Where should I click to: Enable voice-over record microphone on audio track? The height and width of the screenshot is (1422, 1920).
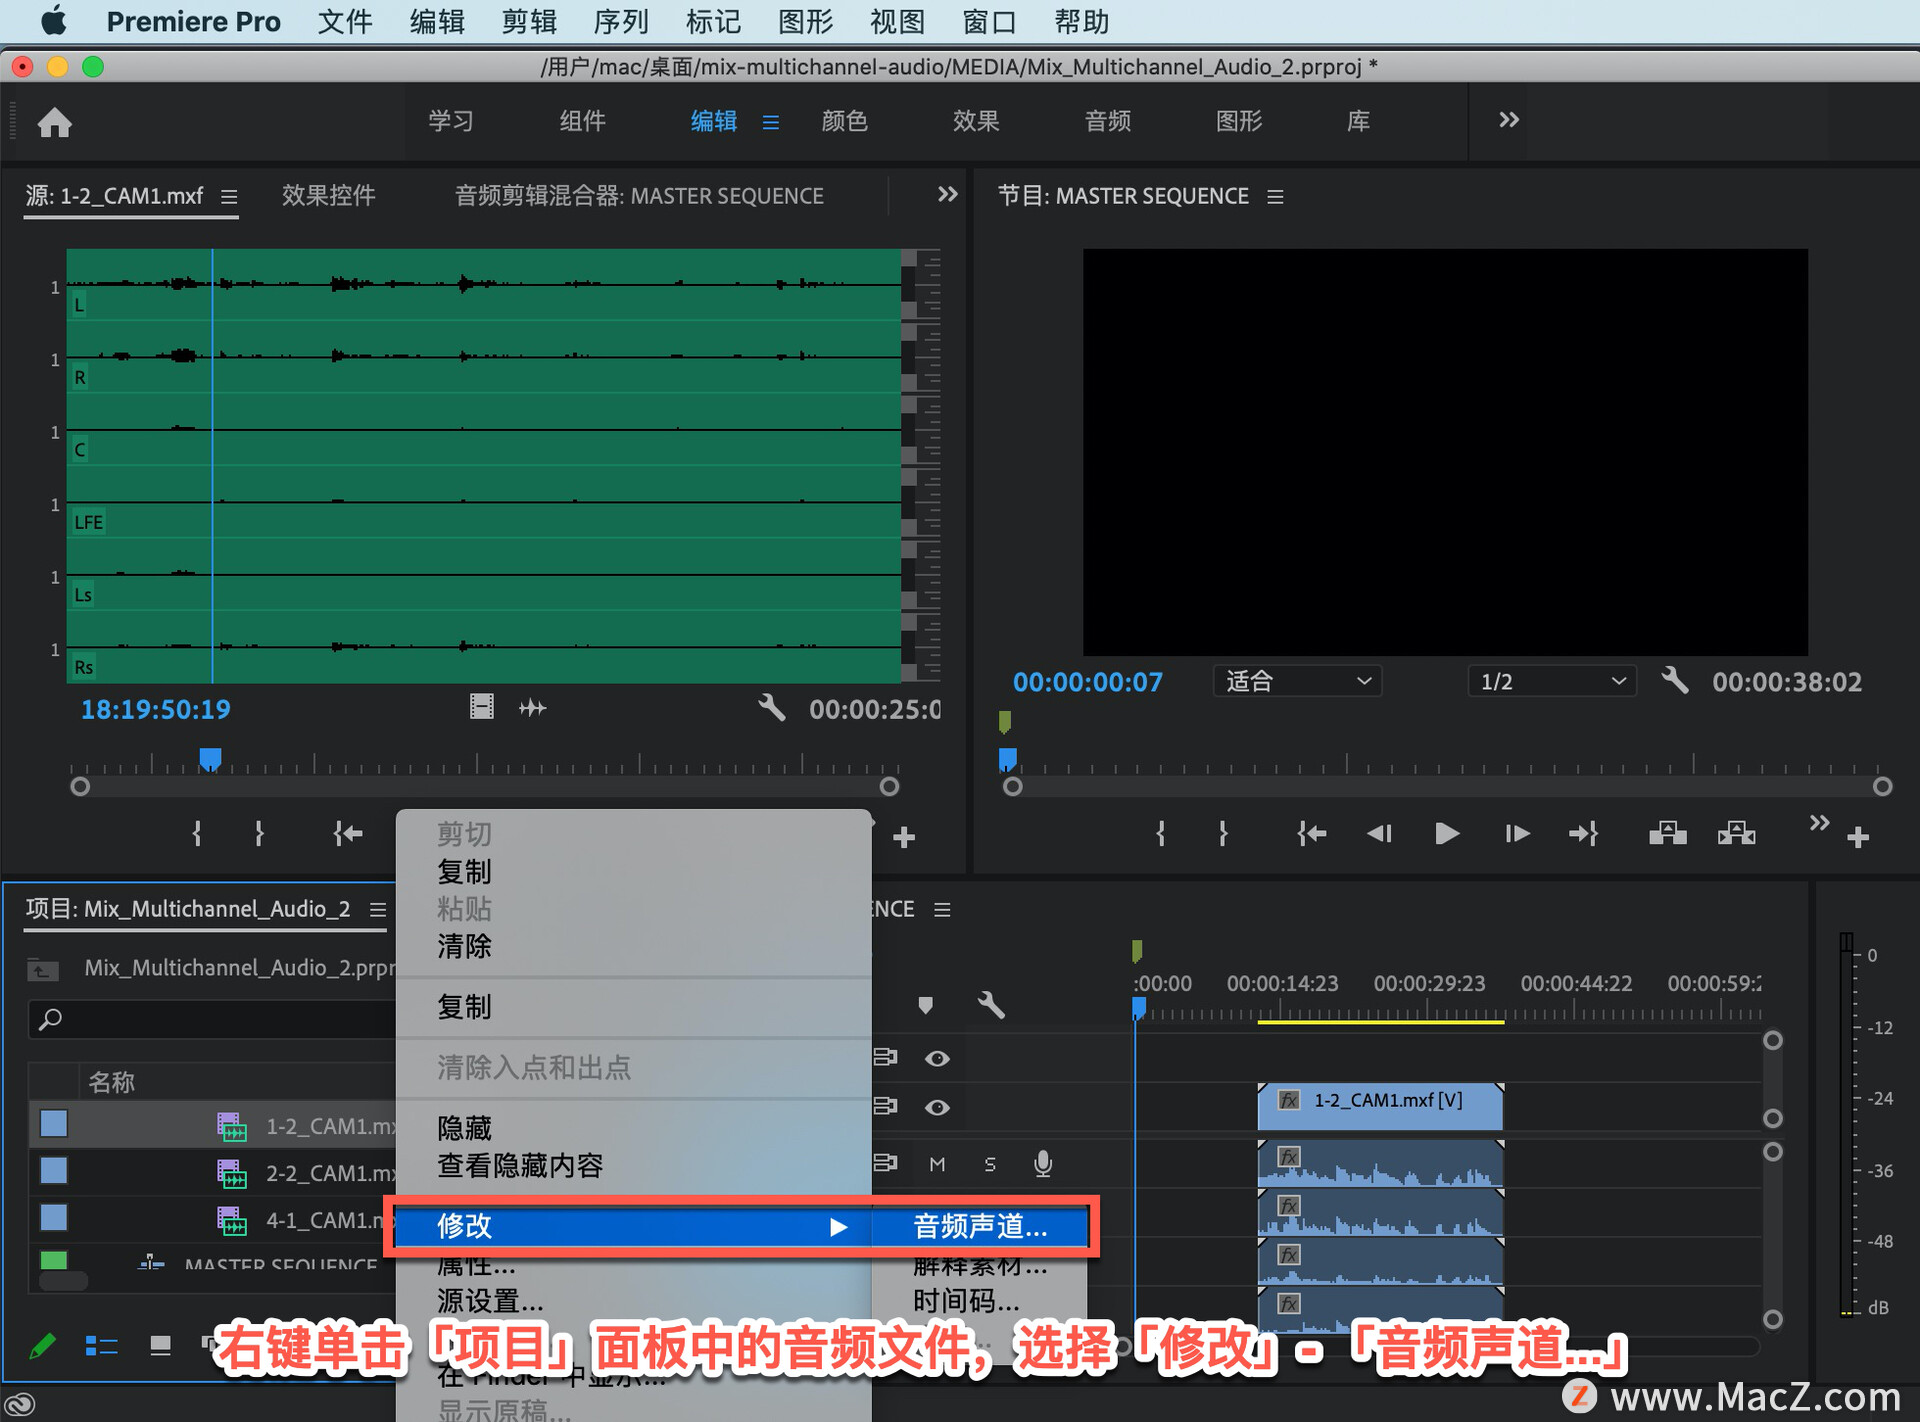[x=1042, y=1163]
